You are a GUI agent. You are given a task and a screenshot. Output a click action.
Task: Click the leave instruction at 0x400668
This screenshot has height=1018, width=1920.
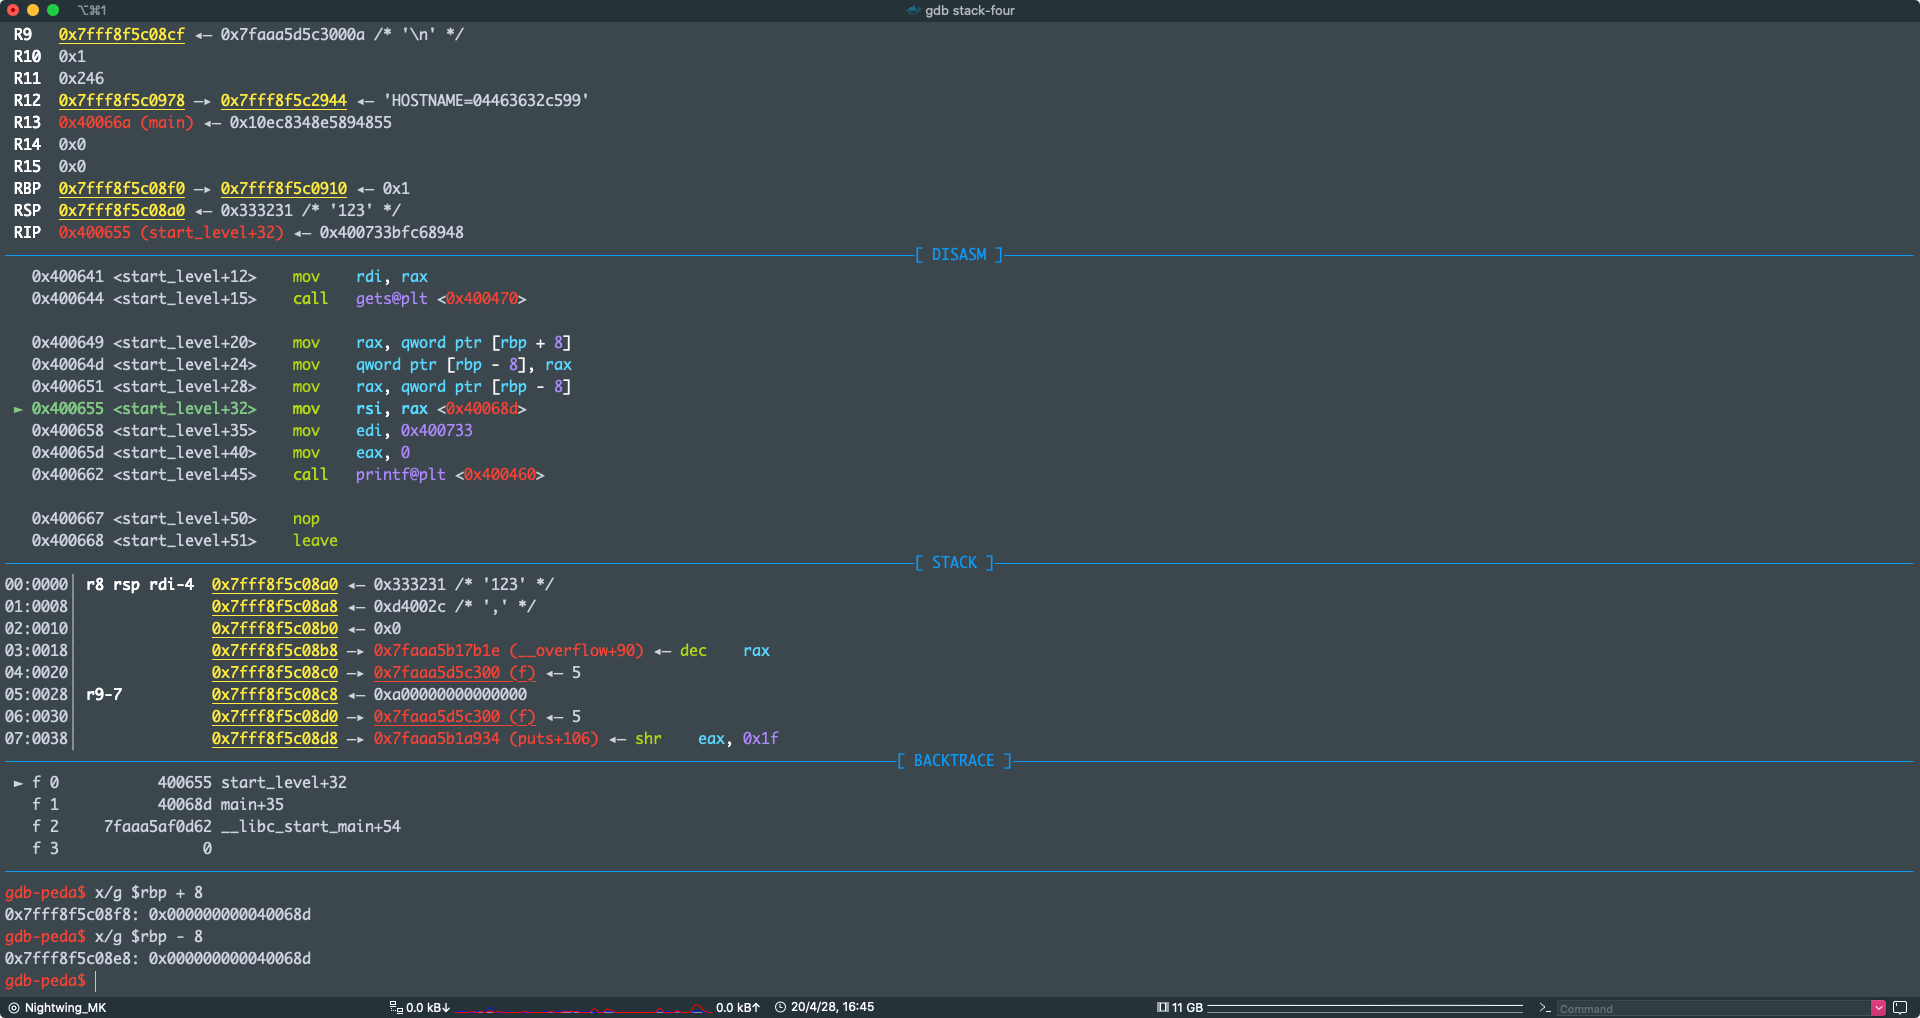coord(315,541)
